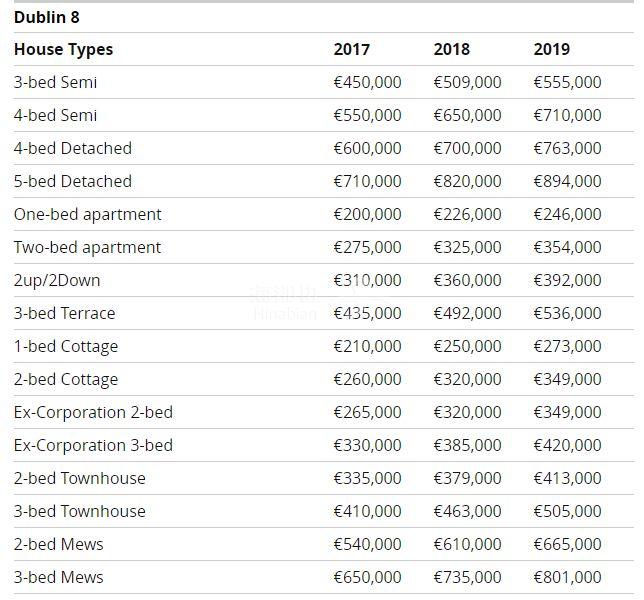Click the 2up/2Down row label
This screenshot has width=644, height=600.
click(57, 280)
